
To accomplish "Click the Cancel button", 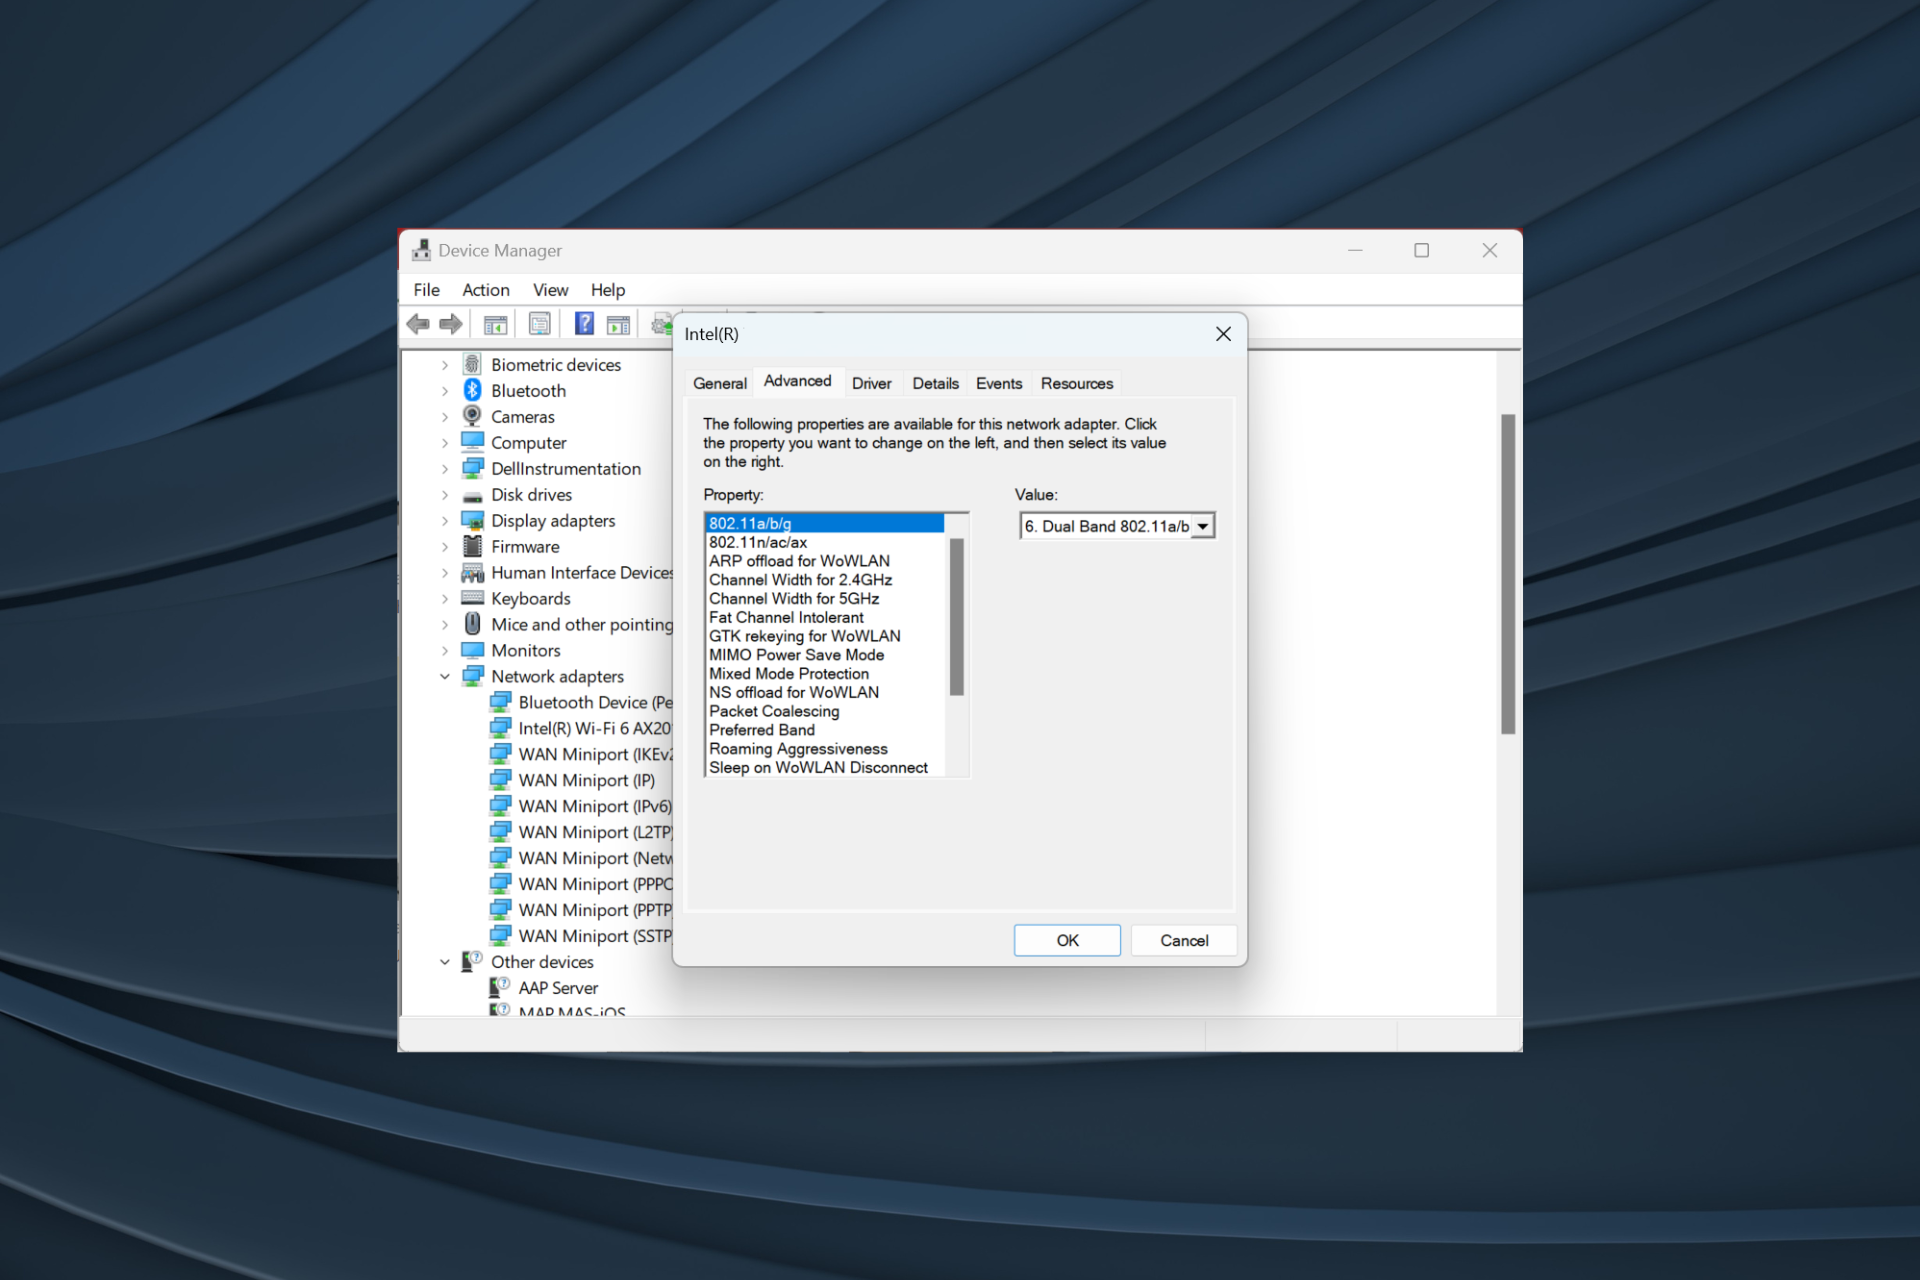I will point(1184,940).
